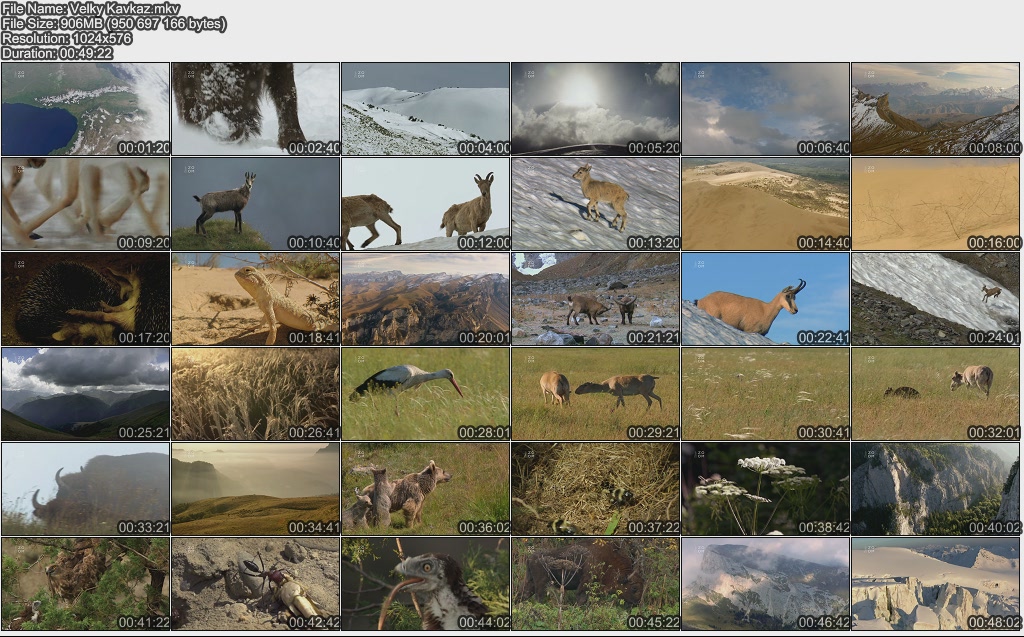Select the chamois against blue sky frame at 00:22:41
This screenshot has width=1024, height=637.
tap(766, 299)
